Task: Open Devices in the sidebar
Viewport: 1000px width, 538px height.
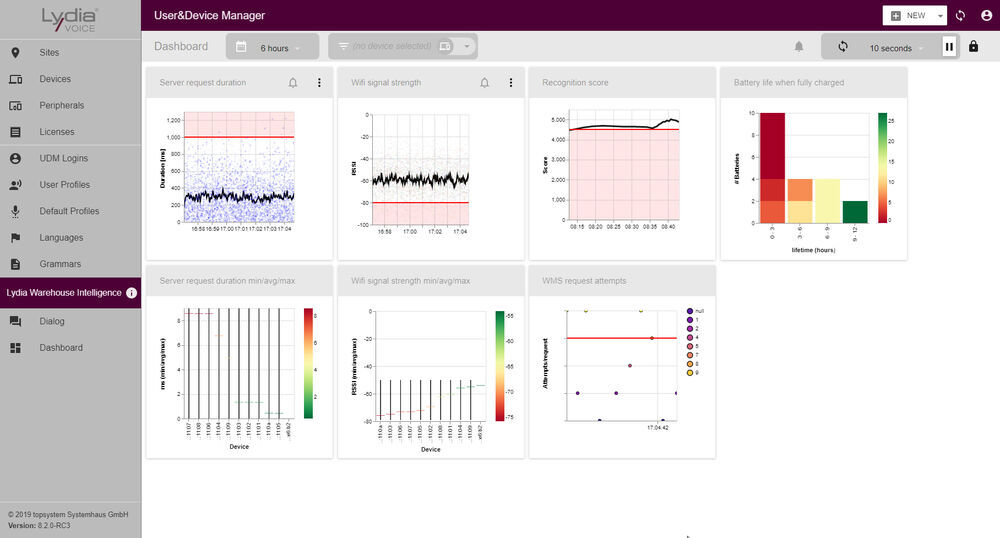Action: pos(54,79)
